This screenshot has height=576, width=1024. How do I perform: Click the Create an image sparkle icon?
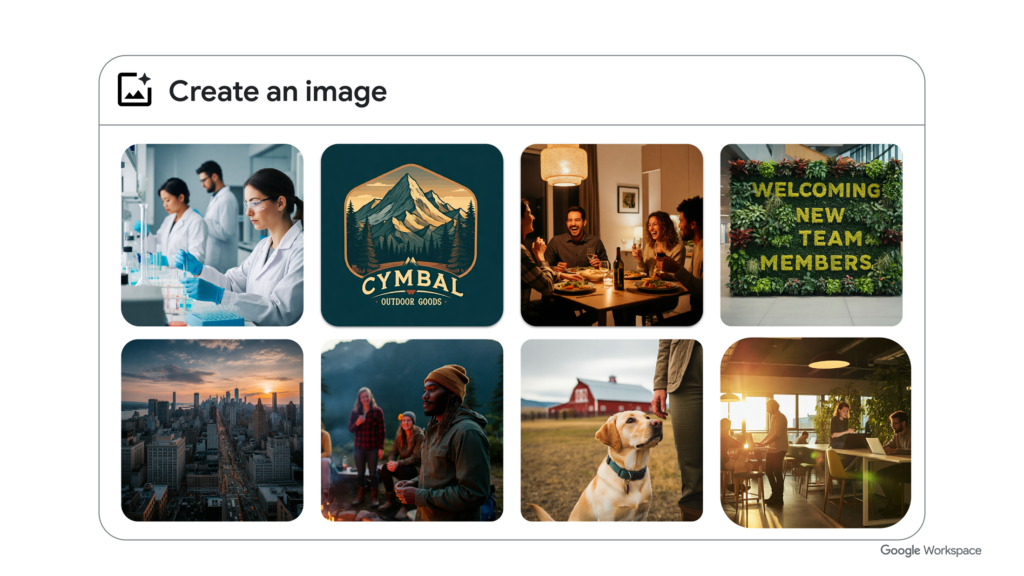[x=134, y=90]
